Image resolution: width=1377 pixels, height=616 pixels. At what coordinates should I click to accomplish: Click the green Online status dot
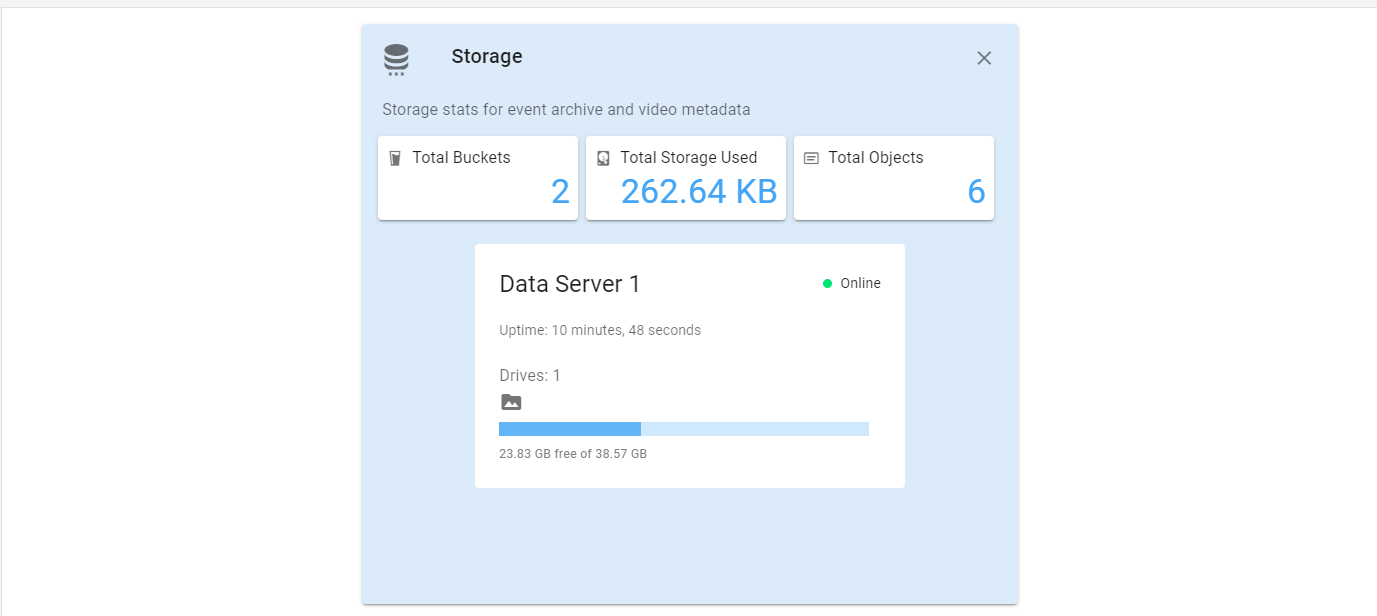tap(827, 283)
